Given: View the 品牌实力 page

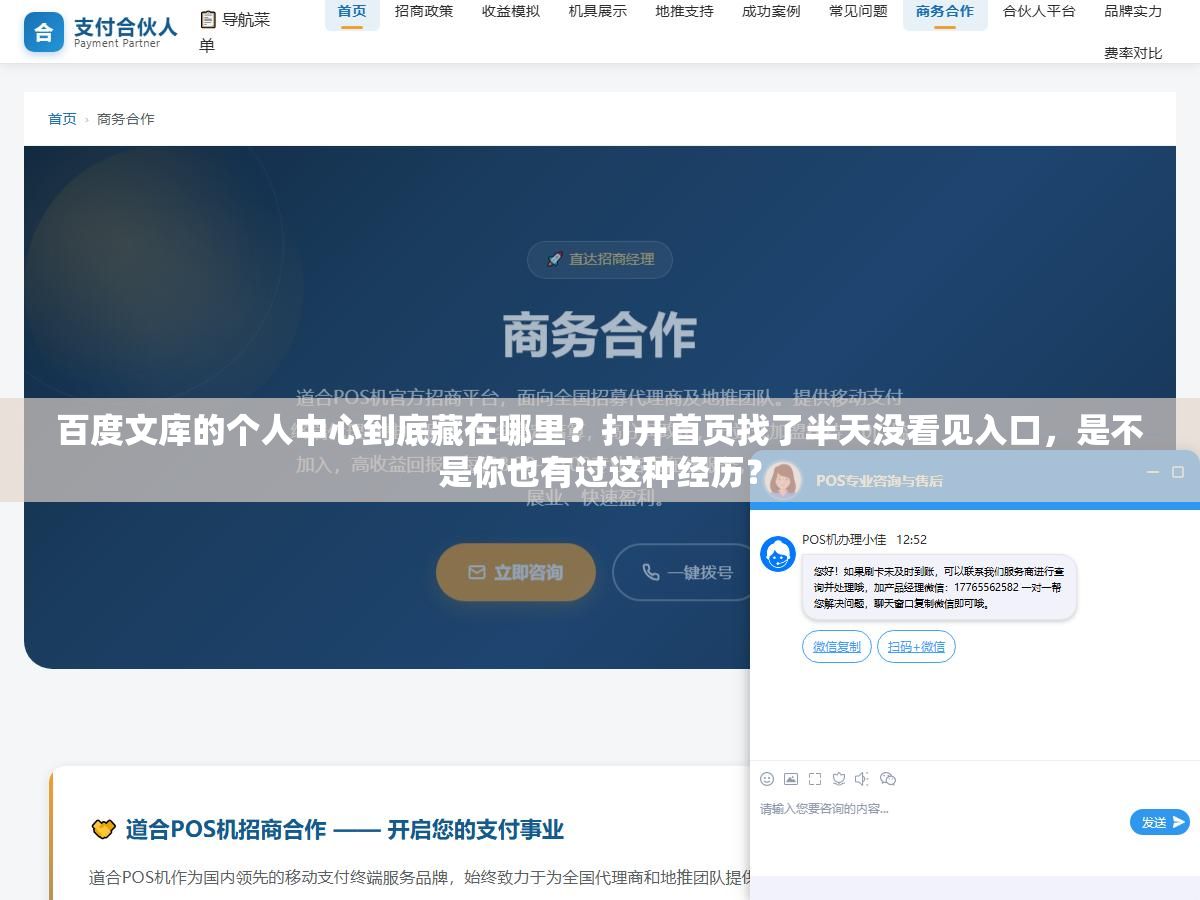Looking at the screenshot, I should [1133, 11].
